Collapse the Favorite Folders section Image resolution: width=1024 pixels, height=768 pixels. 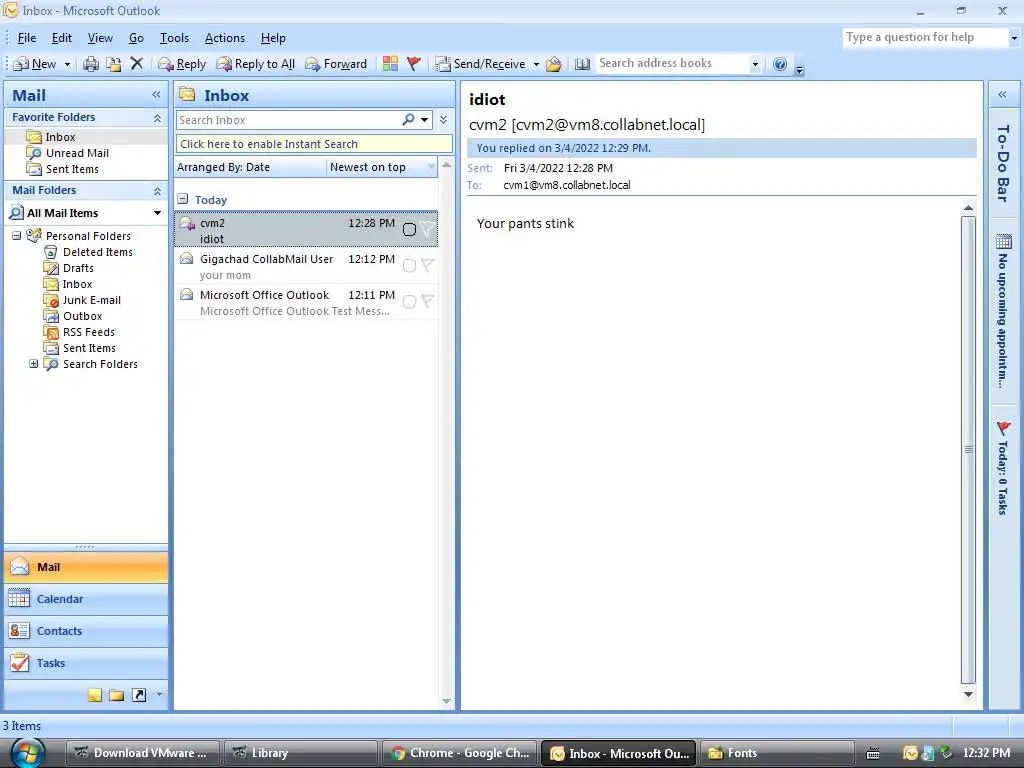(x=157, y=118)
